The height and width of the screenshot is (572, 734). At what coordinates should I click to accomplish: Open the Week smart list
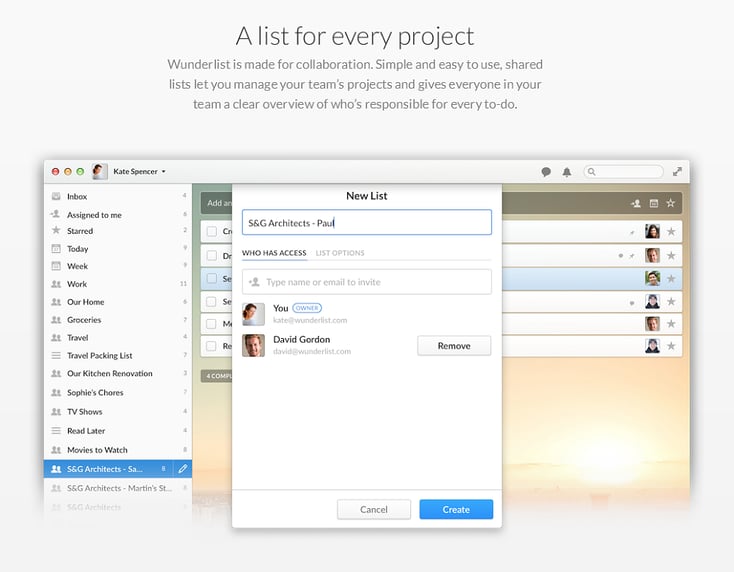coord(118,266)
